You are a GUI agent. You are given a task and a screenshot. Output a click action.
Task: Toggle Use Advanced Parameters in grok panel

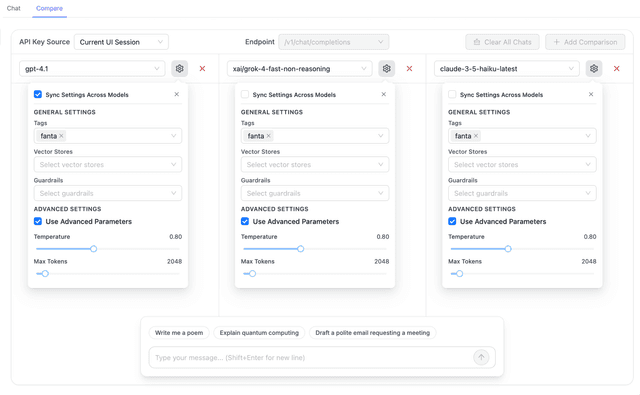pyautogui.click(x=245, y=222)
